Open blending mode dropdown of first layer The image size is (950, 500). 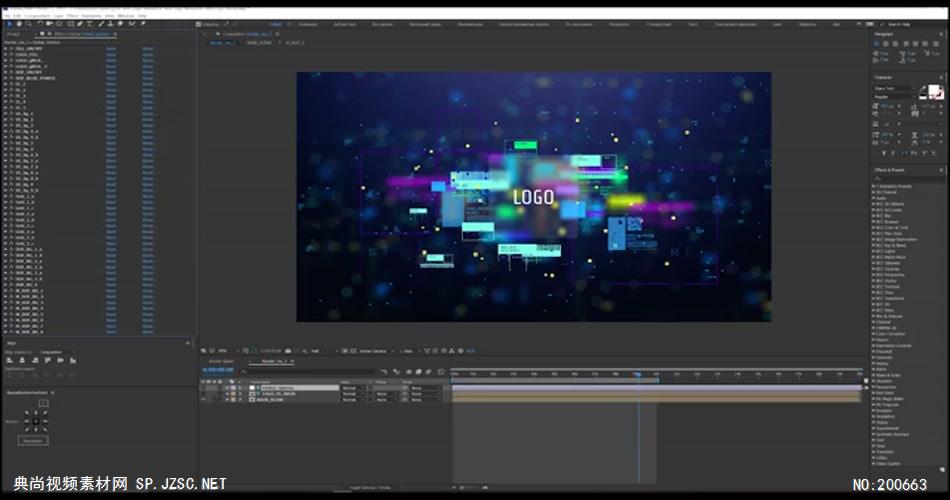[353, 388]
